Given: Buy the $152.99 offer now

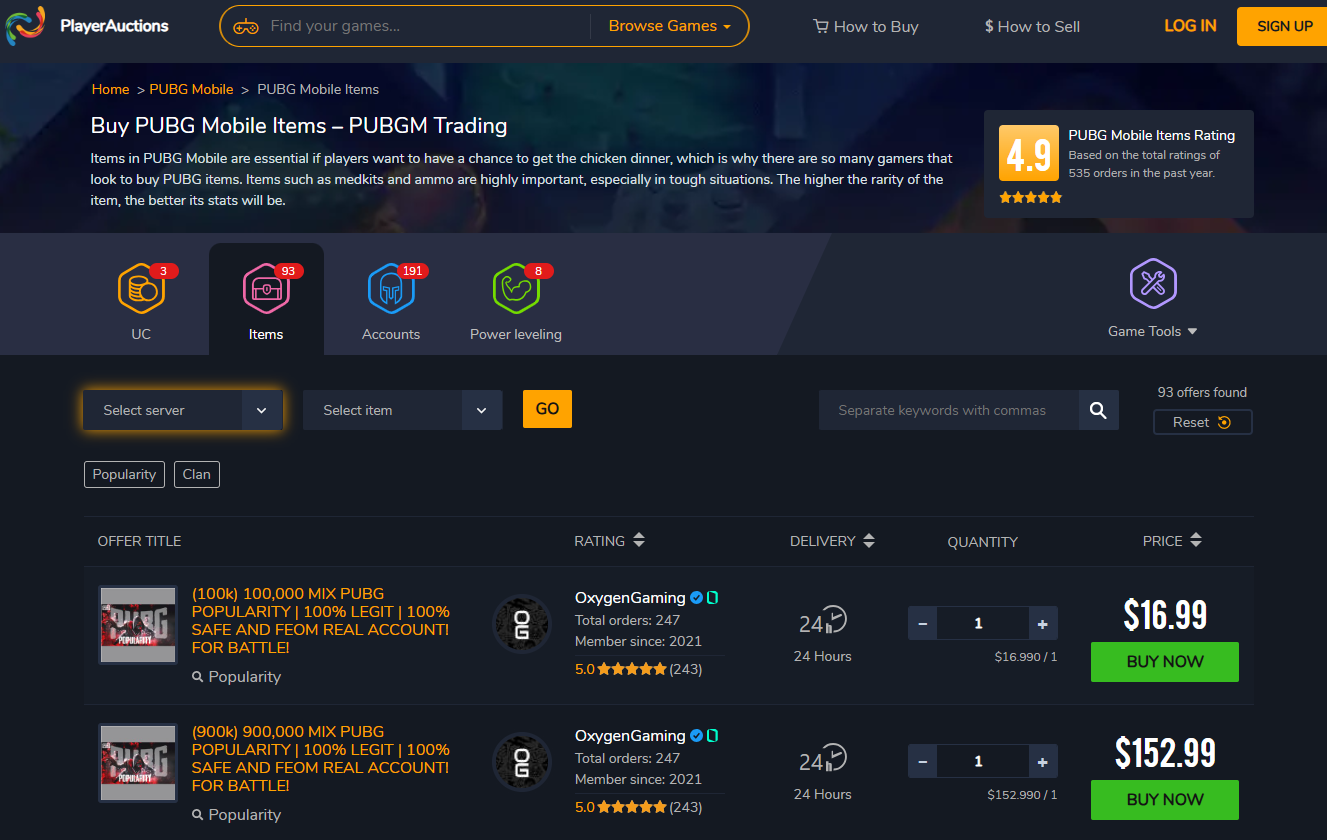Looking at the screenshot, I should (x=1165, y=800).
